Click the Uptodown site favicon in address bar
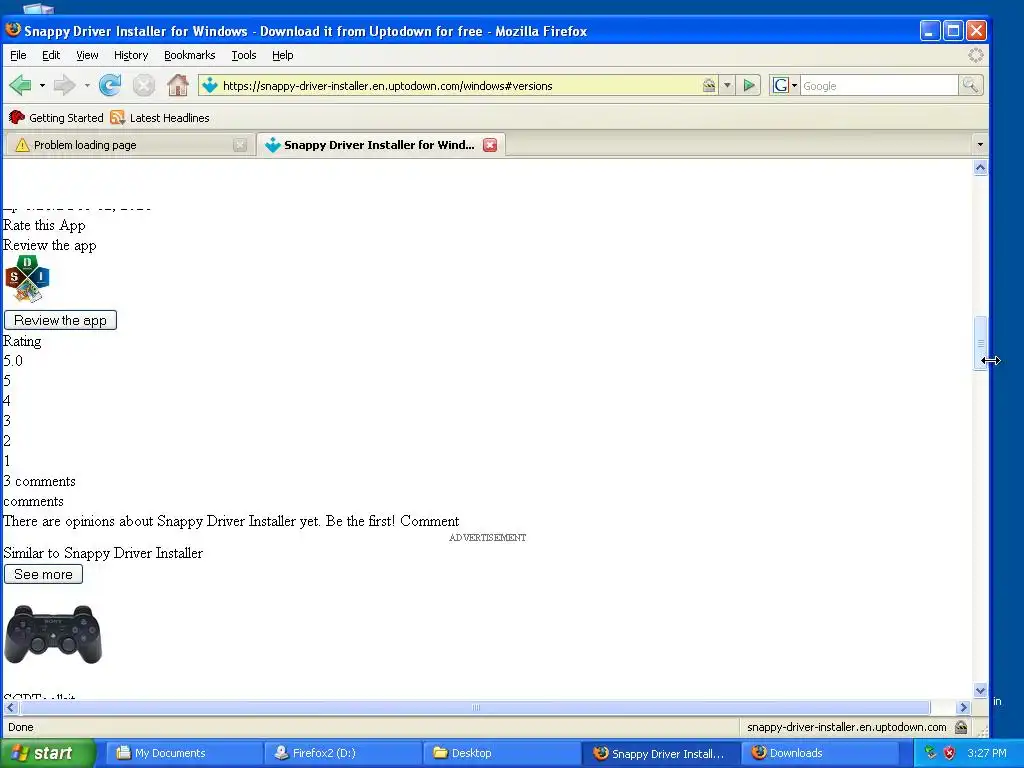The width and height of the screenshot is (1024, 768). (x=210, y=86)
